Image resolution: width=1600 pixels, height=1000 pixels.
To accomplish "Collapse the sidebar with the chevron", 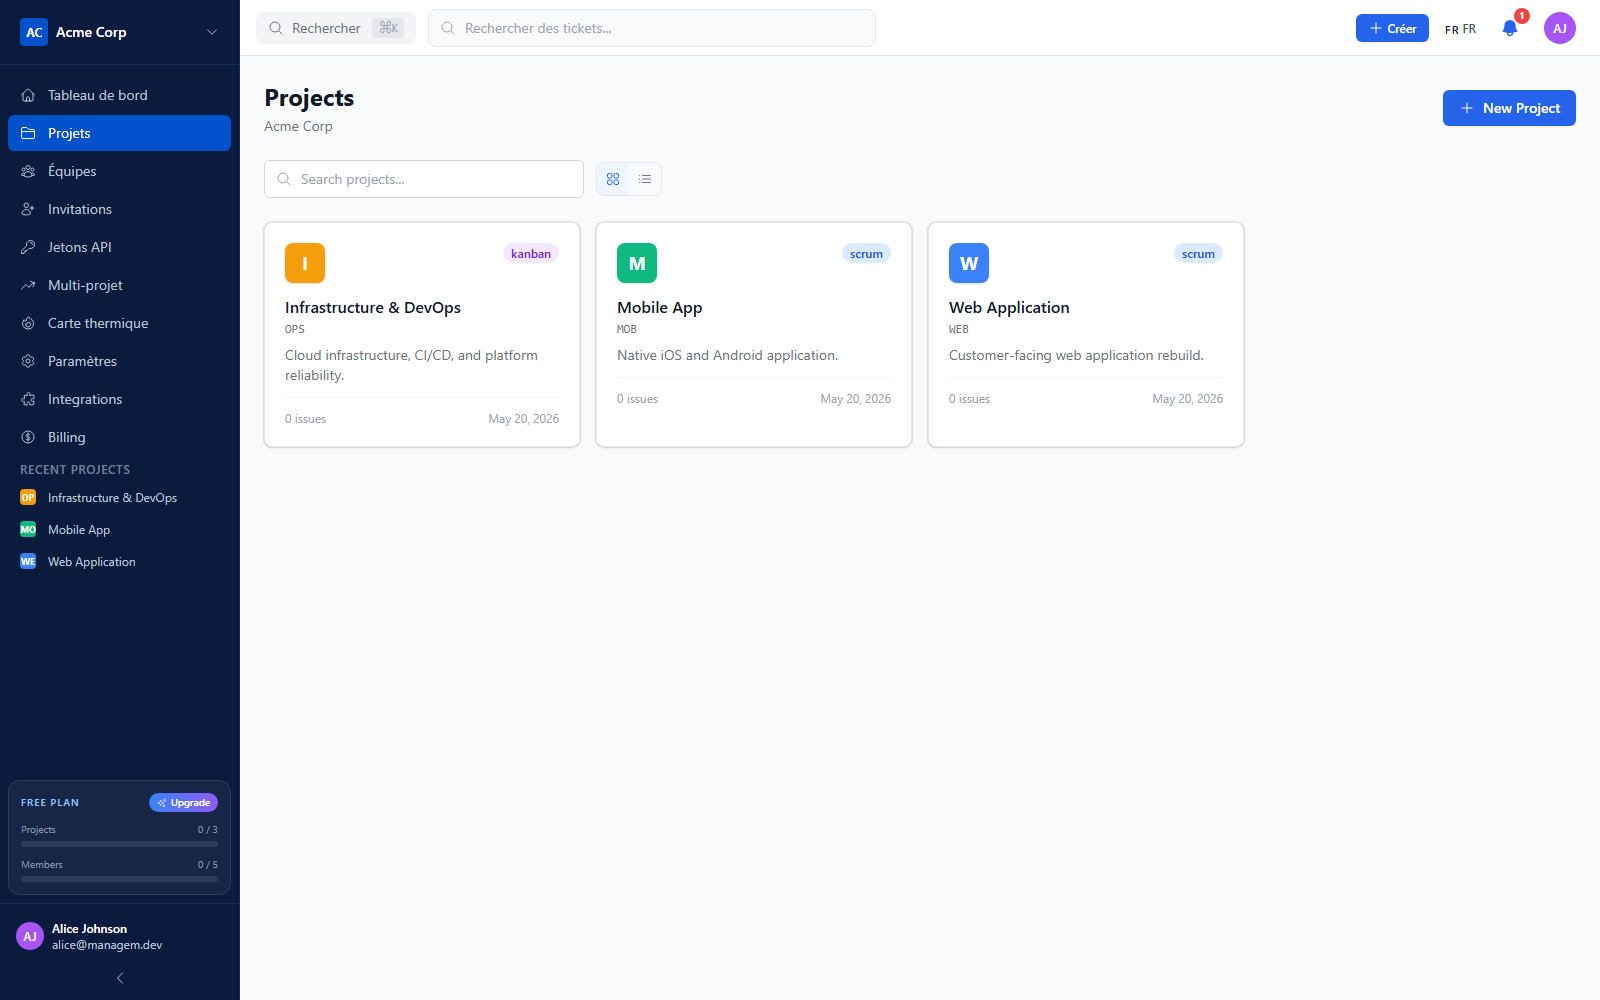I will click(x=120, y=978).
